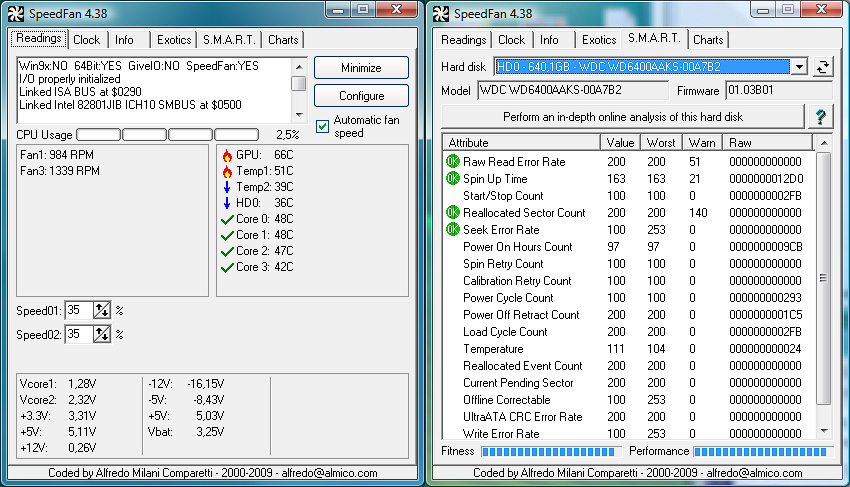
Task: Select the Current Pending Sector row
Action: coord(629,383)
